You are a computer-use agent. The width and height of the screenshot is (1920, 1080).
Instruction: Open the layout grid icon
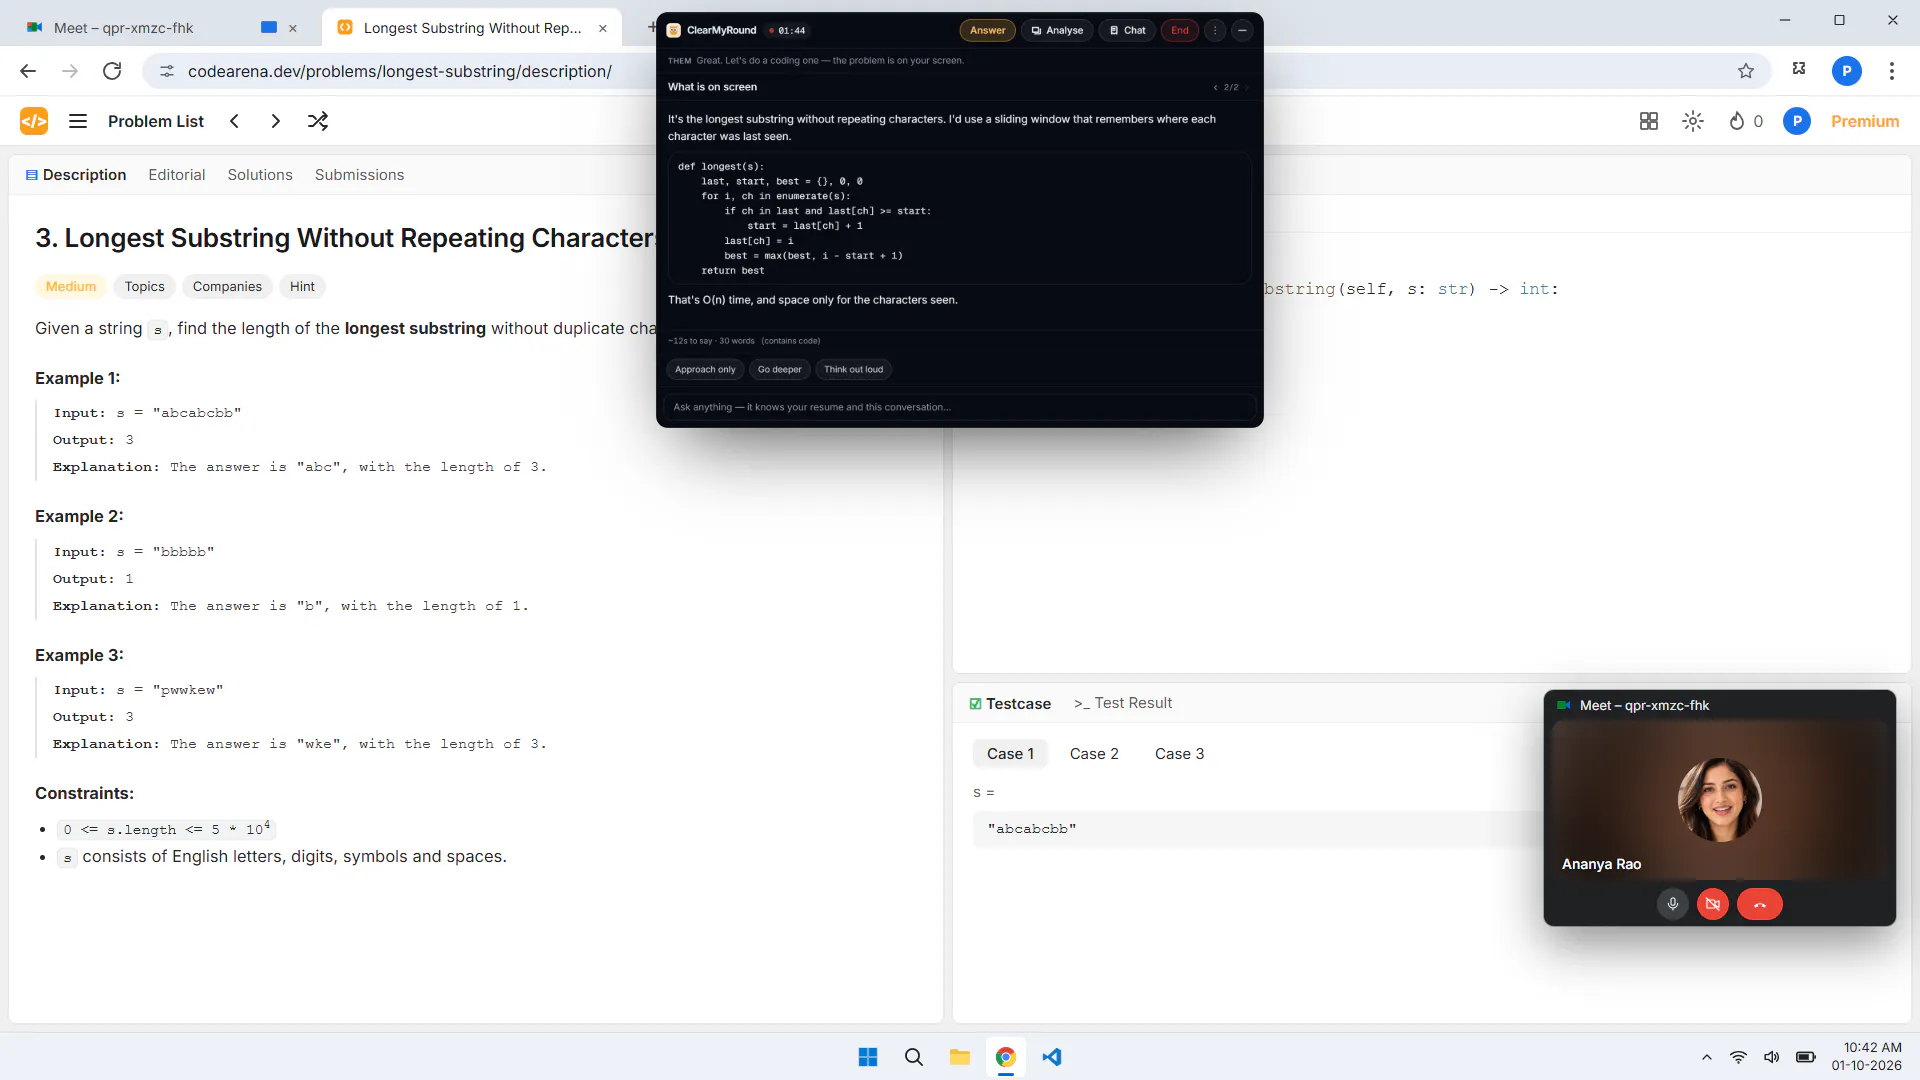1649,121
